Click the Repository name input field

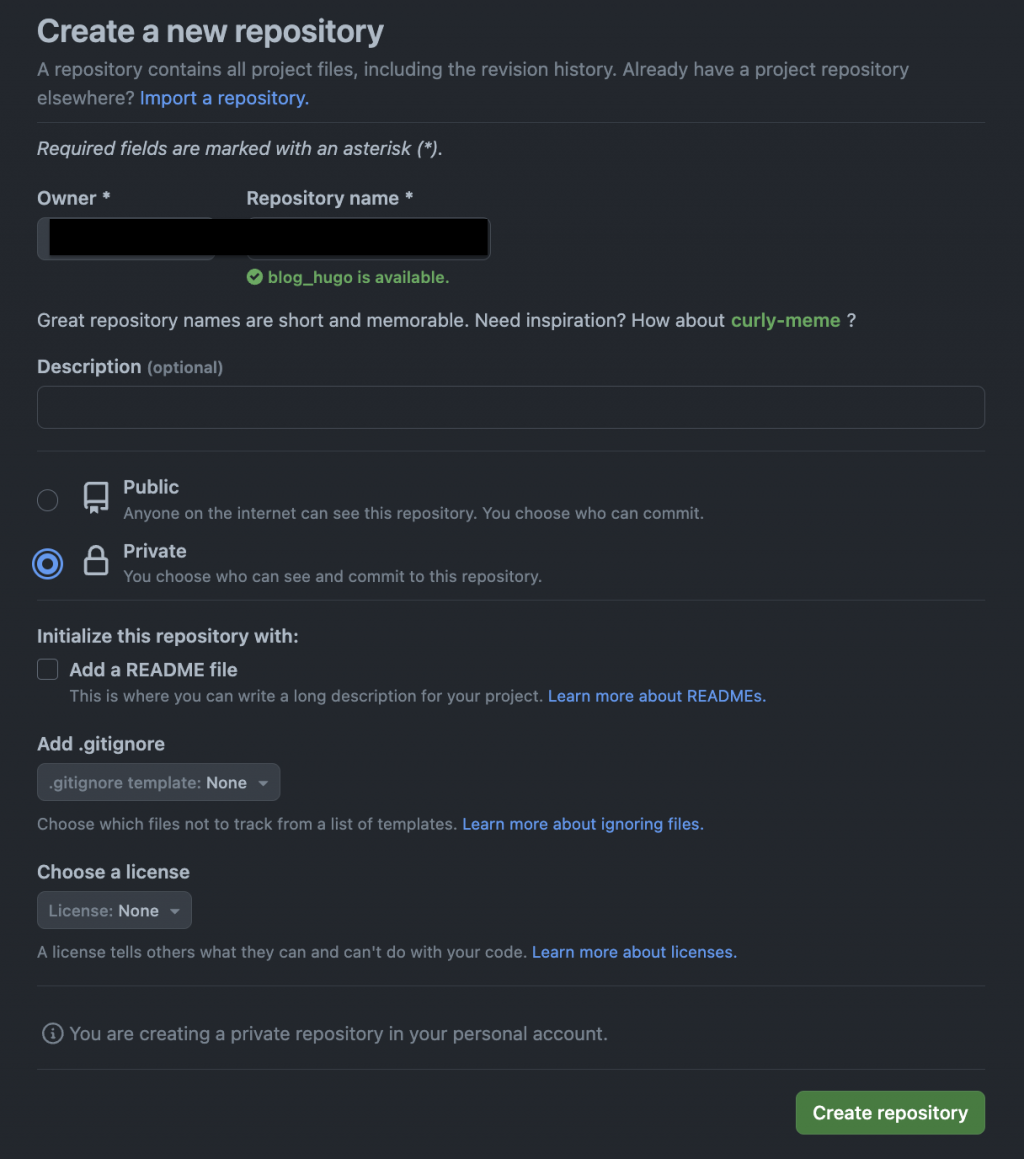pos(368,239)
